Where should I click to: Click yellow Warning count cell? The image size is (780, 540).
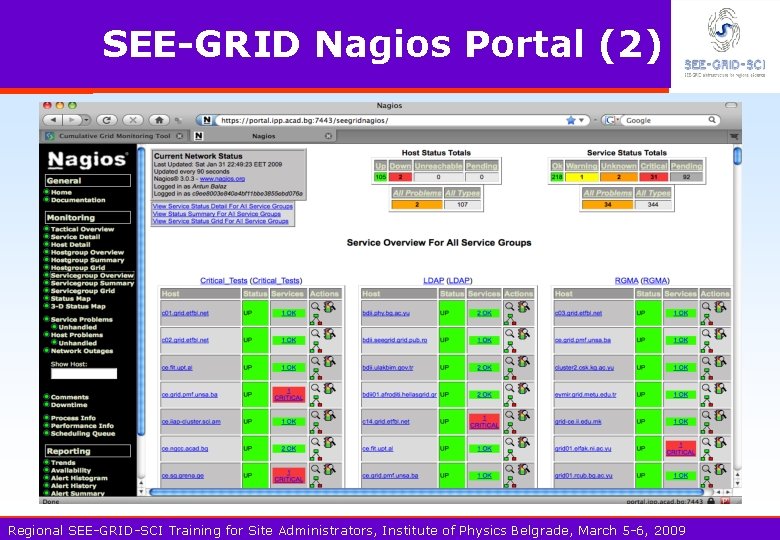(581, 177)
